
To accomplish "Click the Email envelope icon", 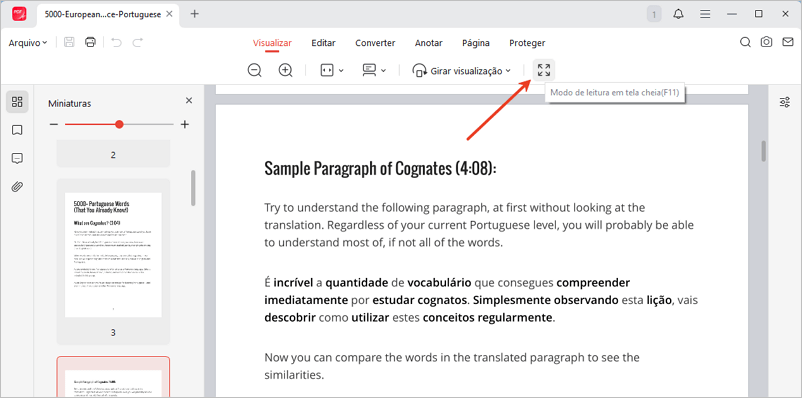I will coord(788,42).
